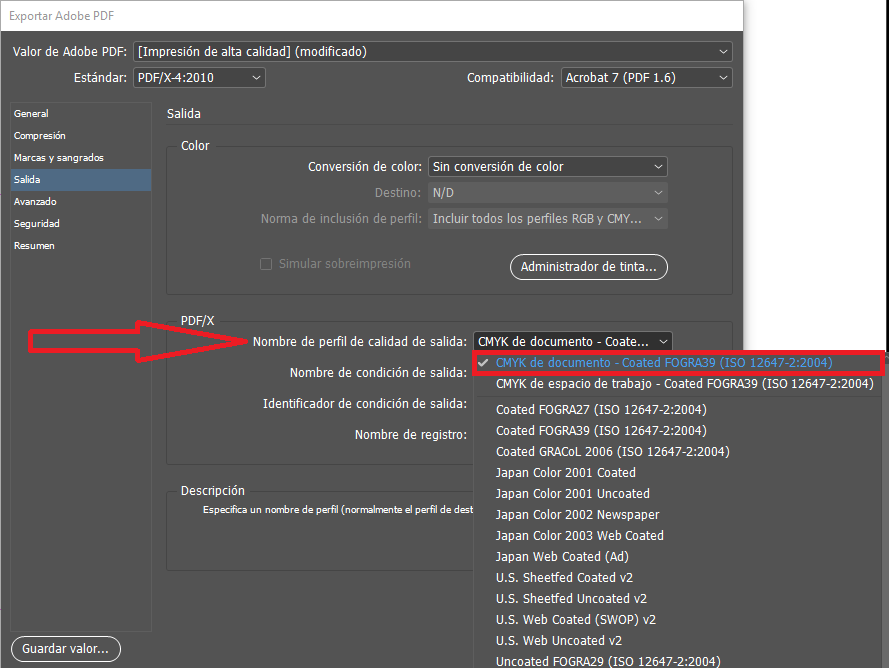The width and height of the screenshot is (889, 668).
Task: Open the Compatibilidad Acrobat 7 dropdown
Action: point(646,78)
